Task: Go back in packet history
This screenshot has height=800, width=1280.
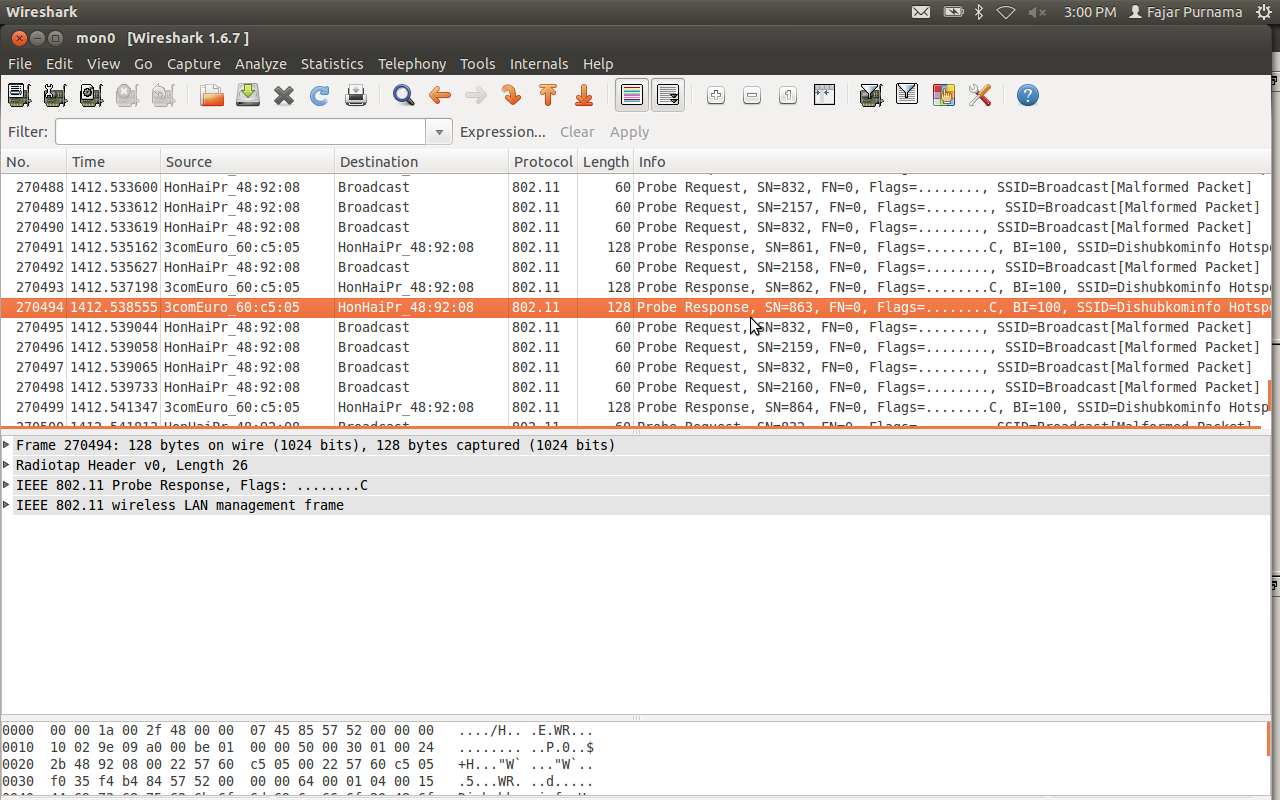Action: pos(440,95)
